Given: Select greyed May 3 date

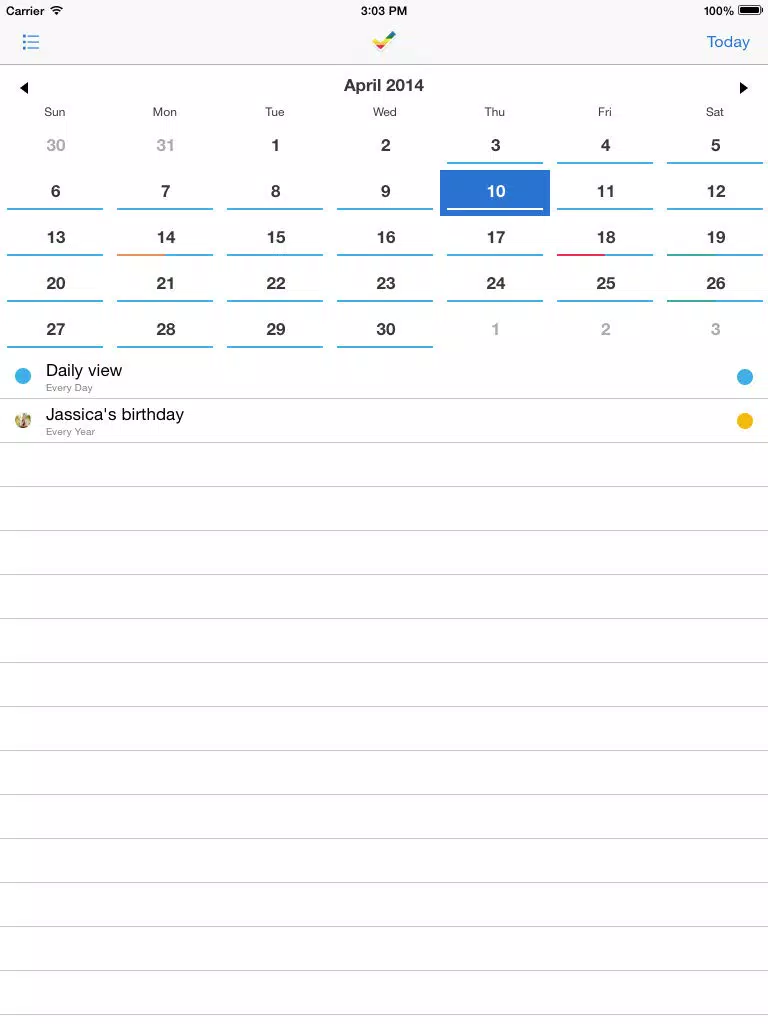Looking at the screenshot, I should (x=715, y=329).
